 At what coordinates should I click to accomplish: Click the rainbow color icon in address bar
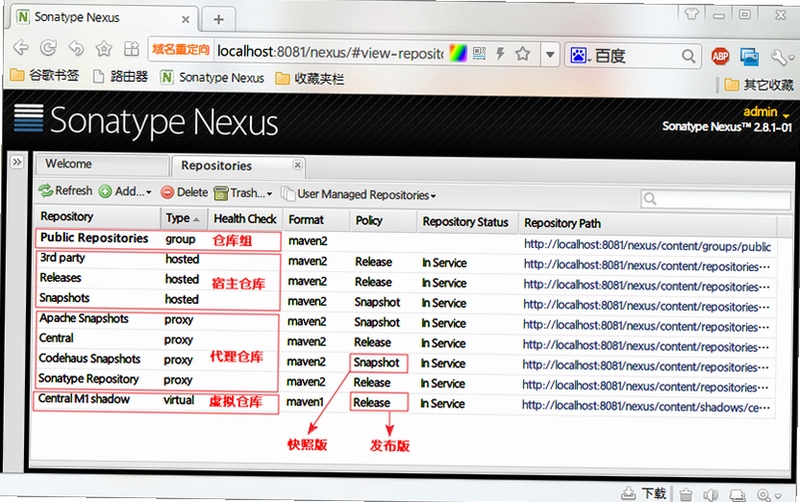click(x=458, y=54)
